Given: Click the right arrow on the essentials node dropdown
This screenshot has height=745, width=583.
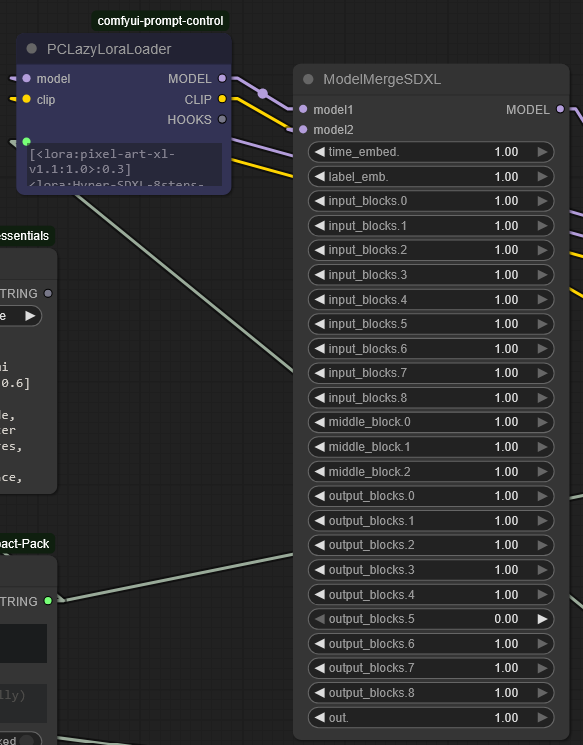Looking at the screenshot, I should pos(30,315).
